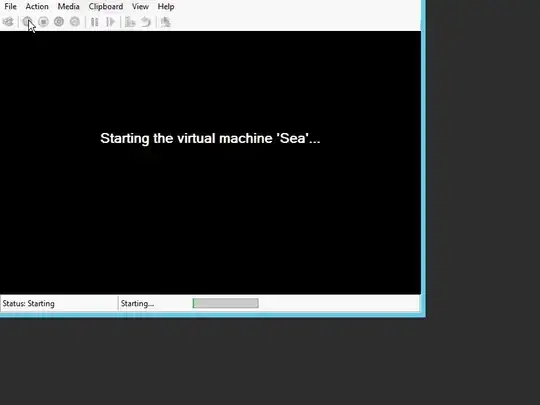Screen dimensions: 540x405
Task: Click the Ctrl+Alt+Delete toolbar icon
Action: pos(8,22)
